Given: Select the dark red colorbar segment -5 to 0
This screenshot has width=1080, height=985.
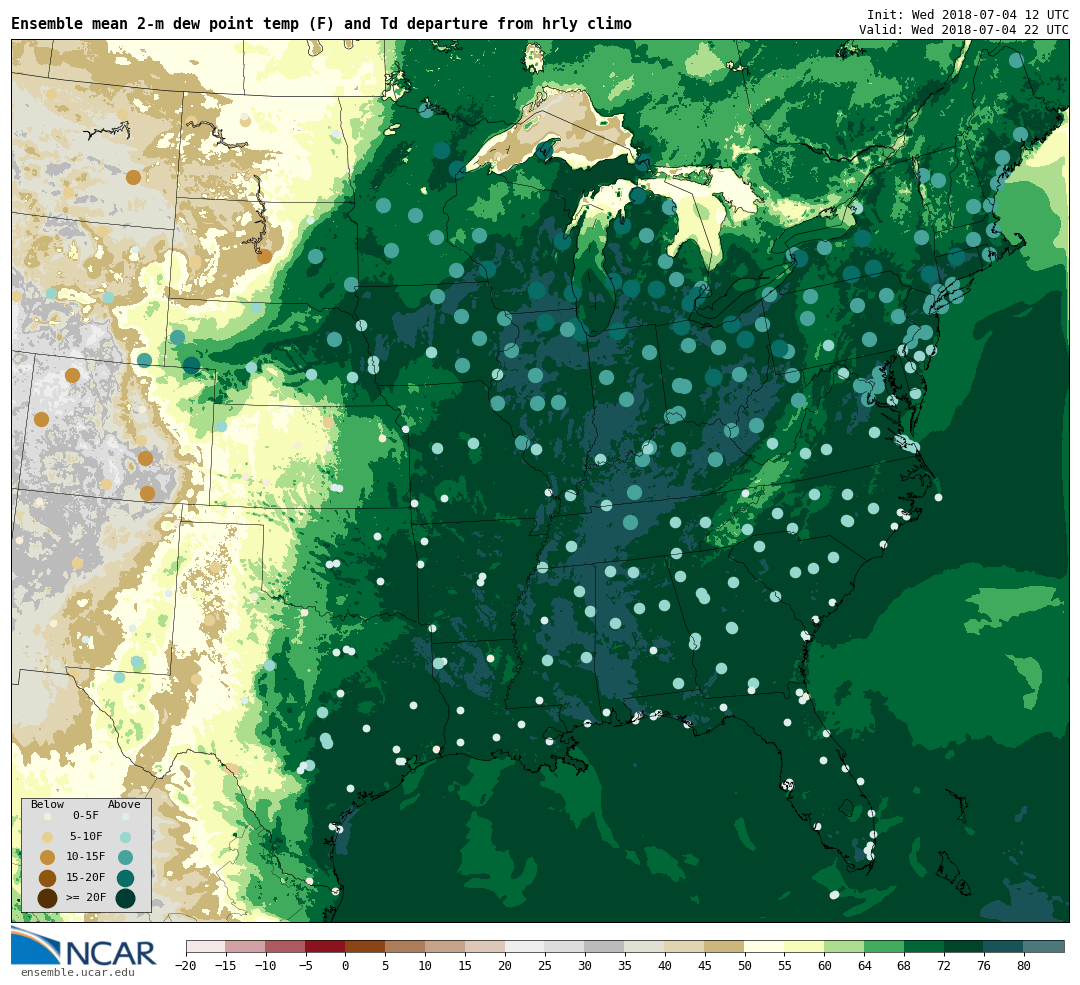Looking at the screenshot, I should coord(326,946).
